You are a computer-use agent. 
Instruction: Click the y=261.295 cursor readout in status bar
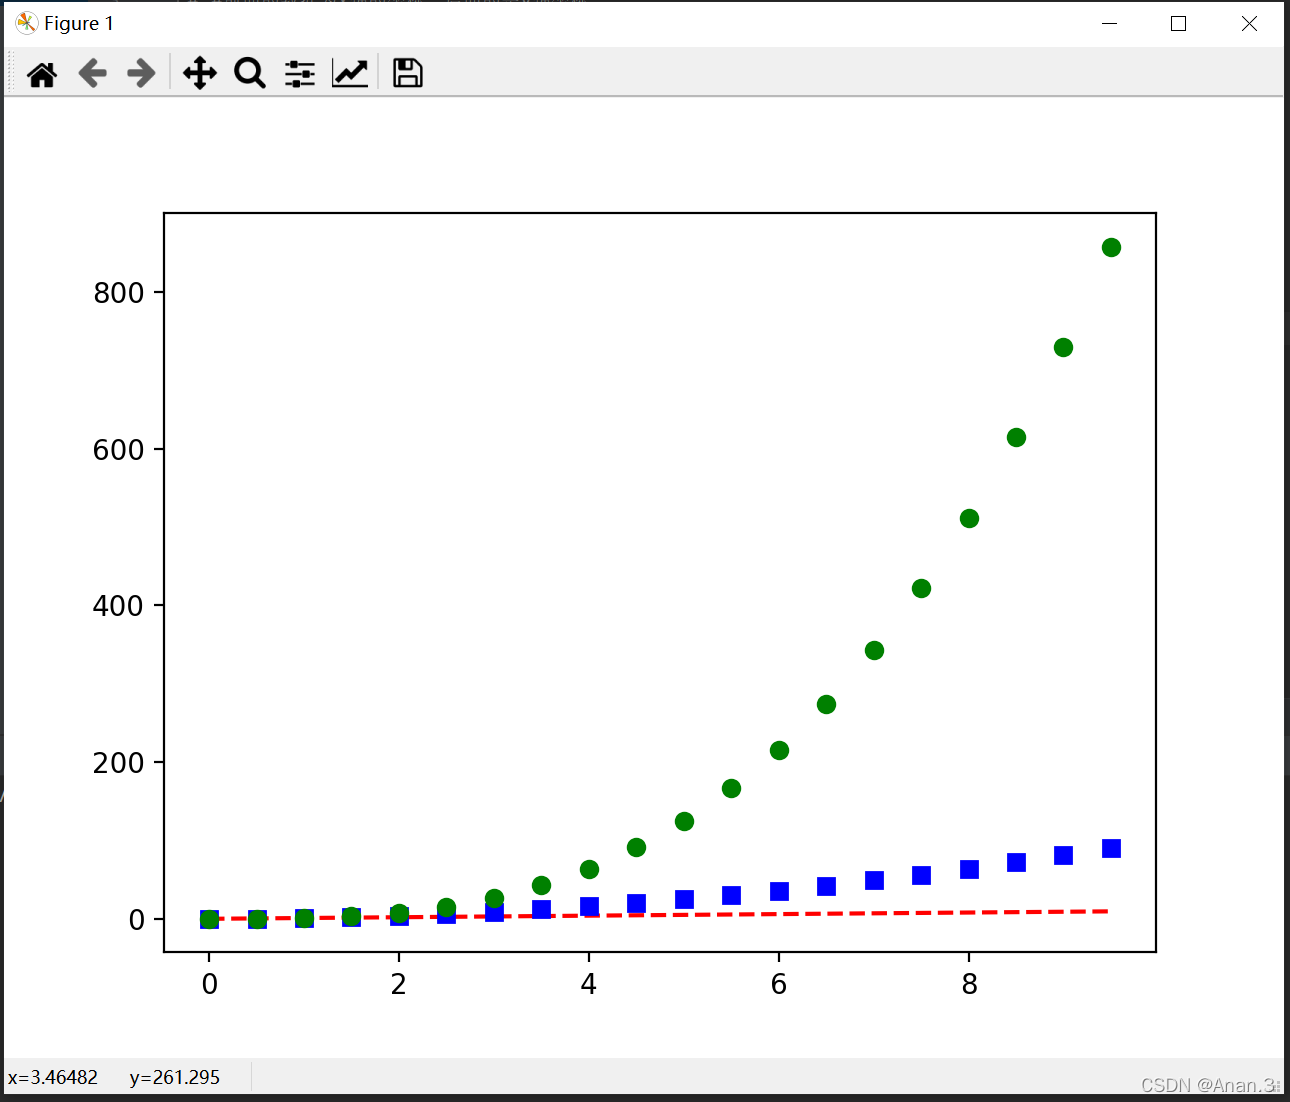pyautogui.click(x=175, y=1077)
